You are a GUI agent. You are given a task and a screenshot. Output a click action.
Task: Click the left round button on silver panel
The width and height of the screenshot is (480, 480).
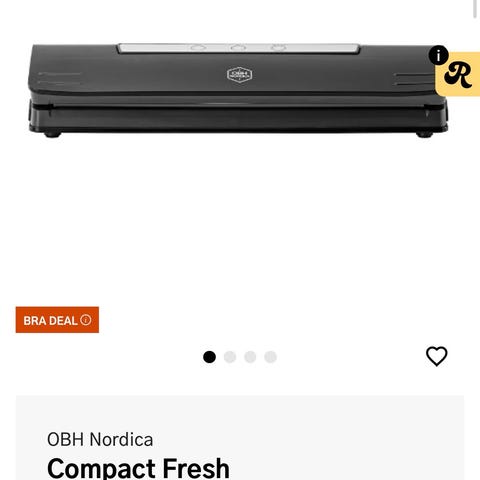point(198,48)
